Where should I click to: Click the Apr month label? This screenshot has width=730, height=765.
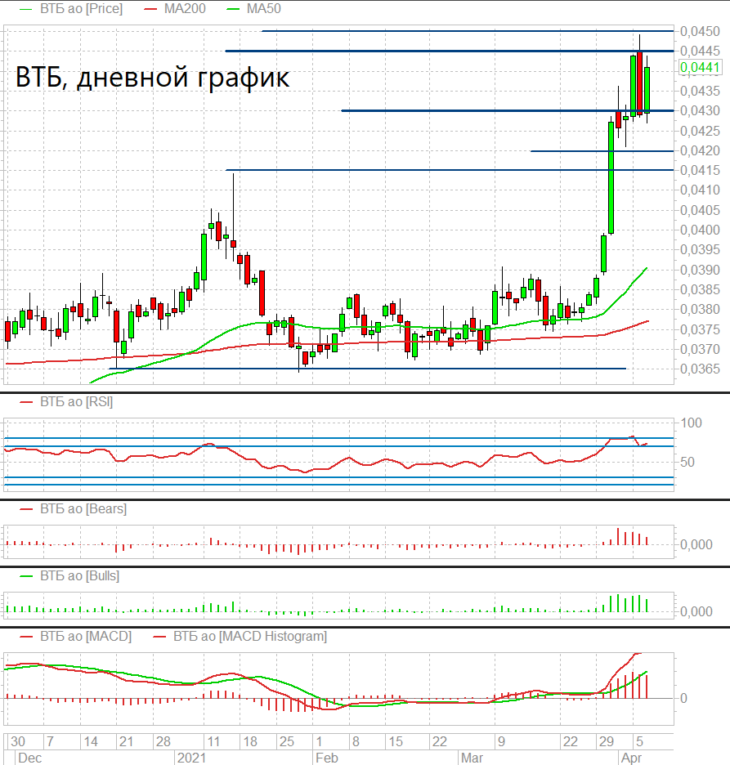point(631,758)
